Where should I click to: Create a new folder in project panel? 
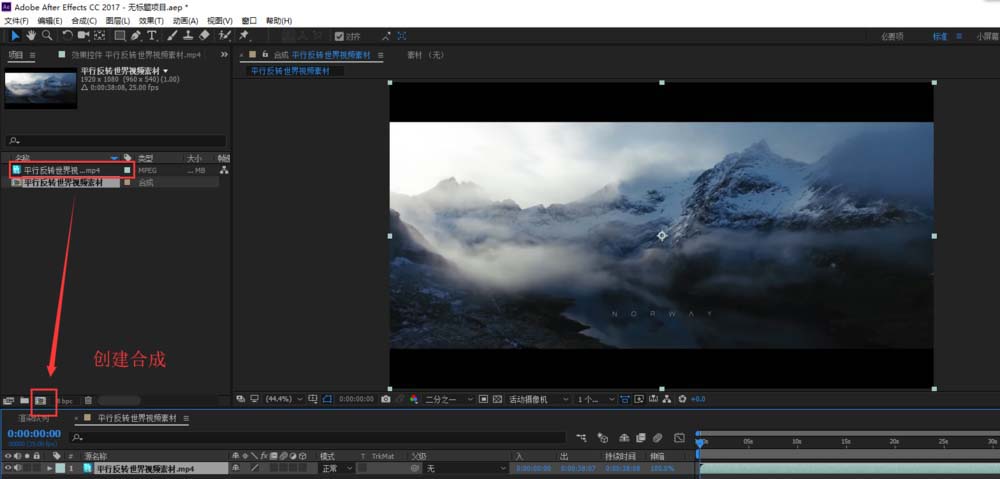[x=24, y=401]
